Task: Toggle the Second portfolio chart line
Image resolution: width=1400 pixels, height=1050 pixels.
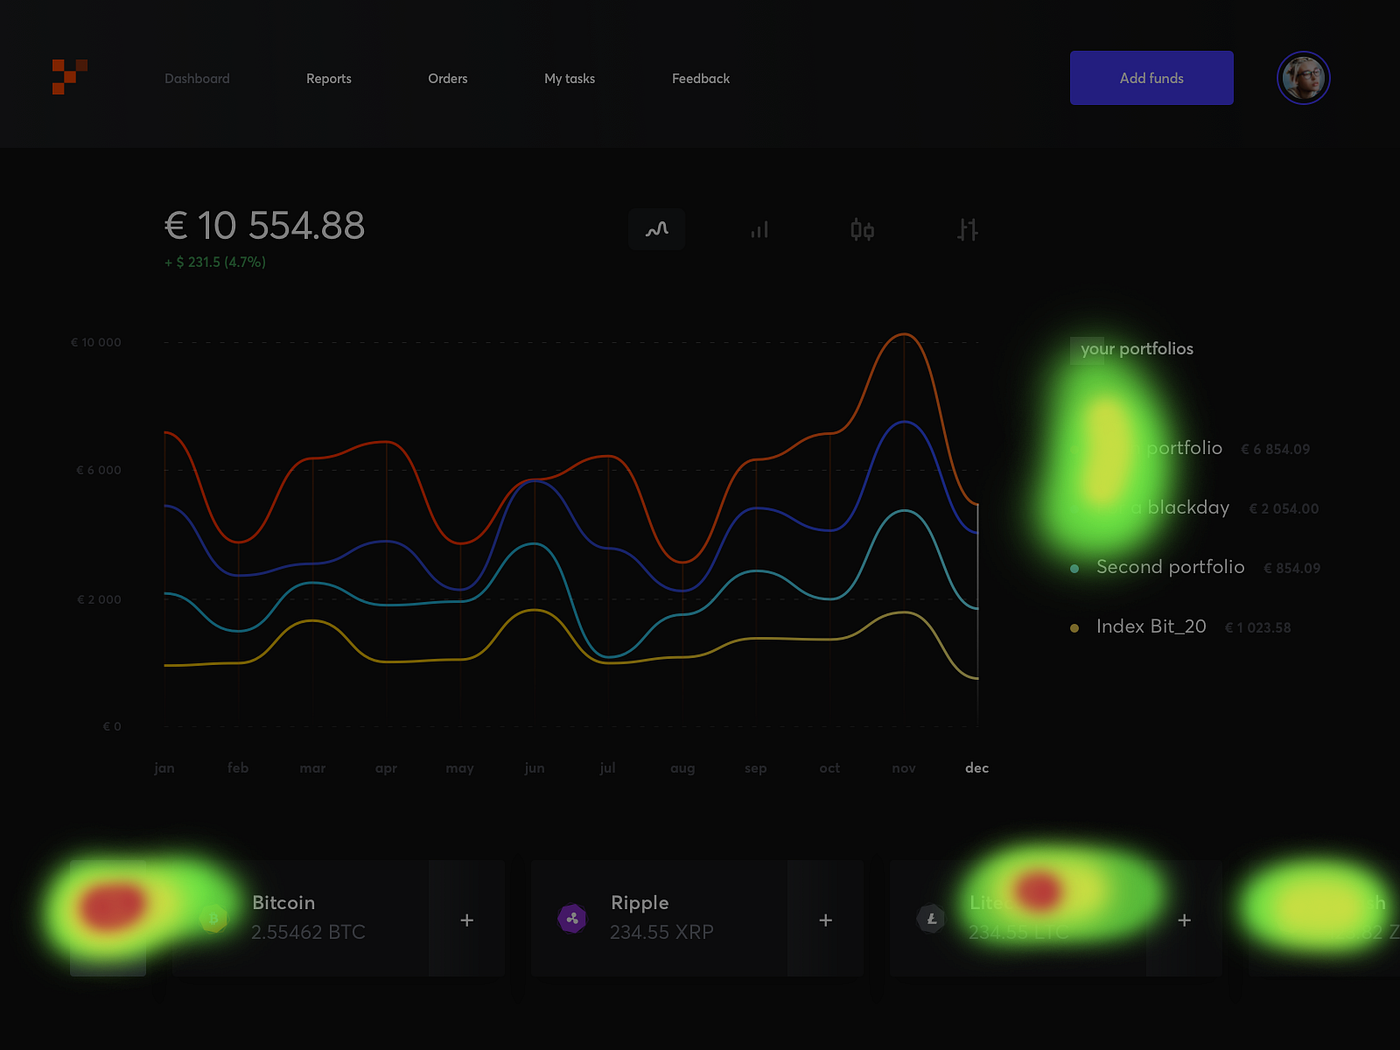Action: 1074,567
